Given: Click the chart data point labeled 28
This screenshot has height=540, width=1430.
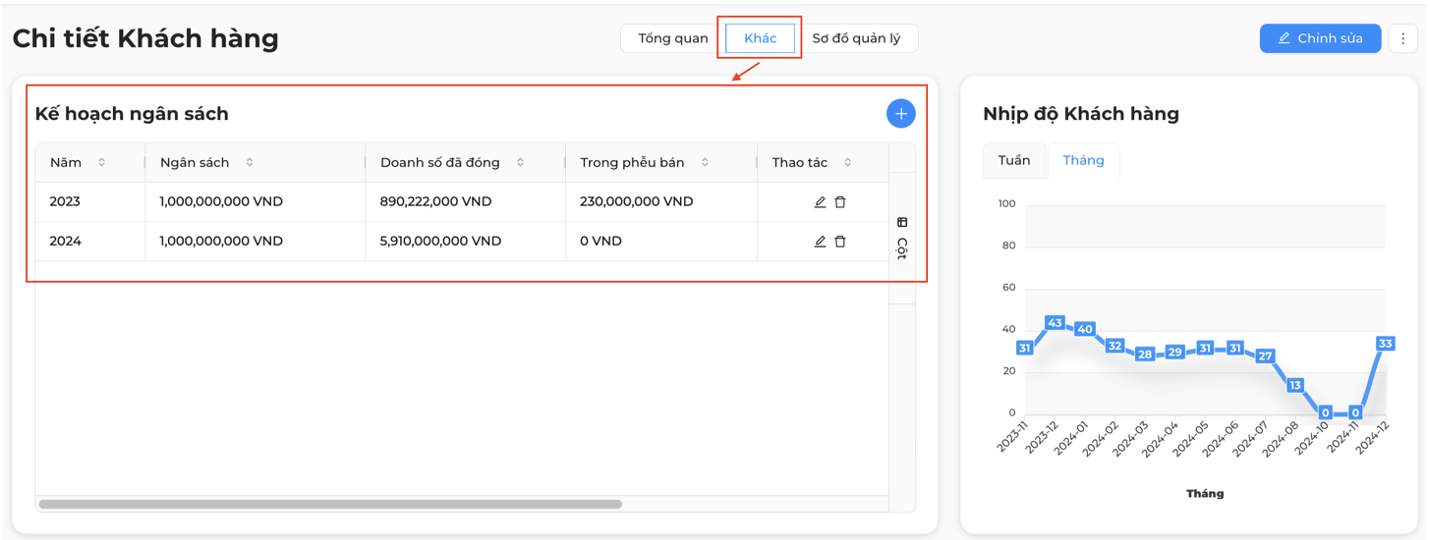Looking at the screenshot, I should [x=1145, y=354].
